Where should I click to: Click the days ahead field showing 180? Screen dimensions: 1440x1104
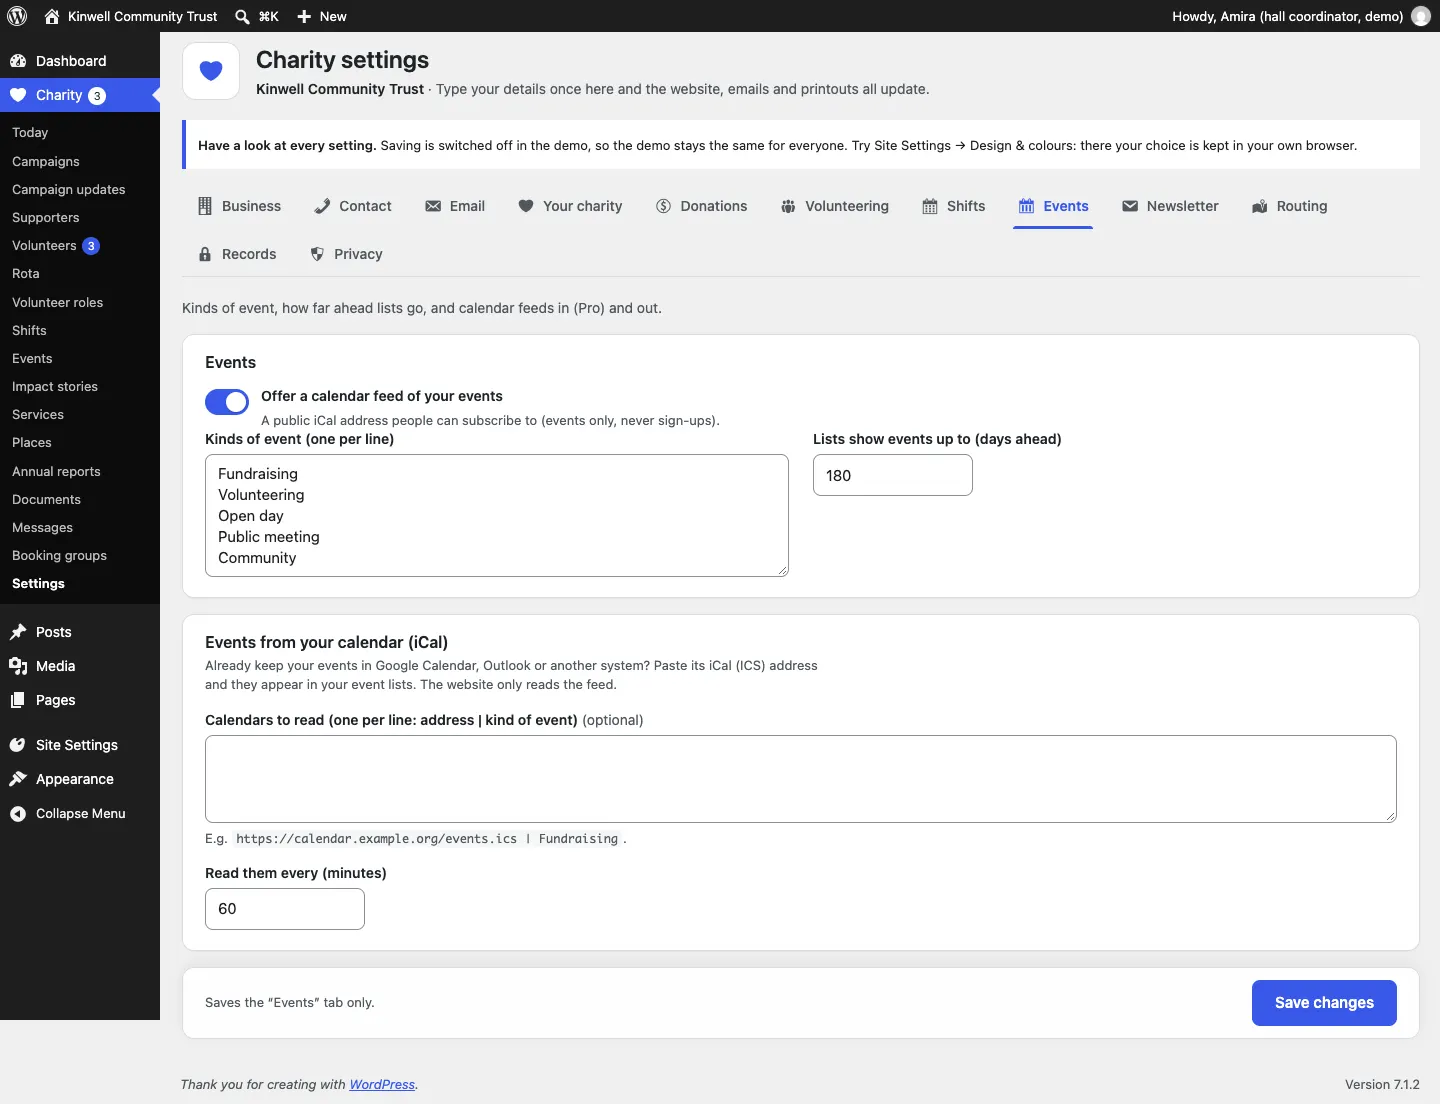pyautogui.click(x=893, y=475)
